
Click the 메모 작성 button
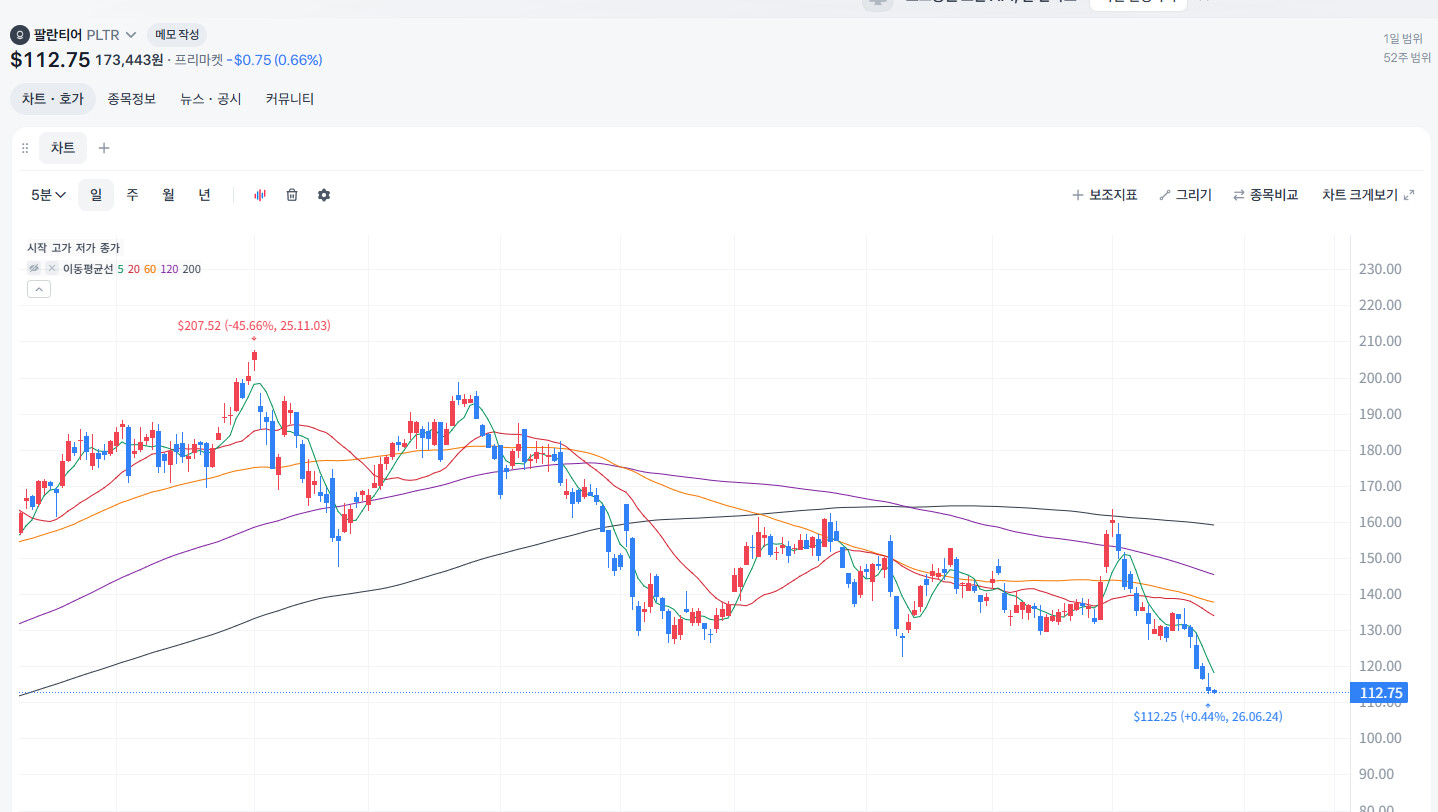[x=179, y=35]
